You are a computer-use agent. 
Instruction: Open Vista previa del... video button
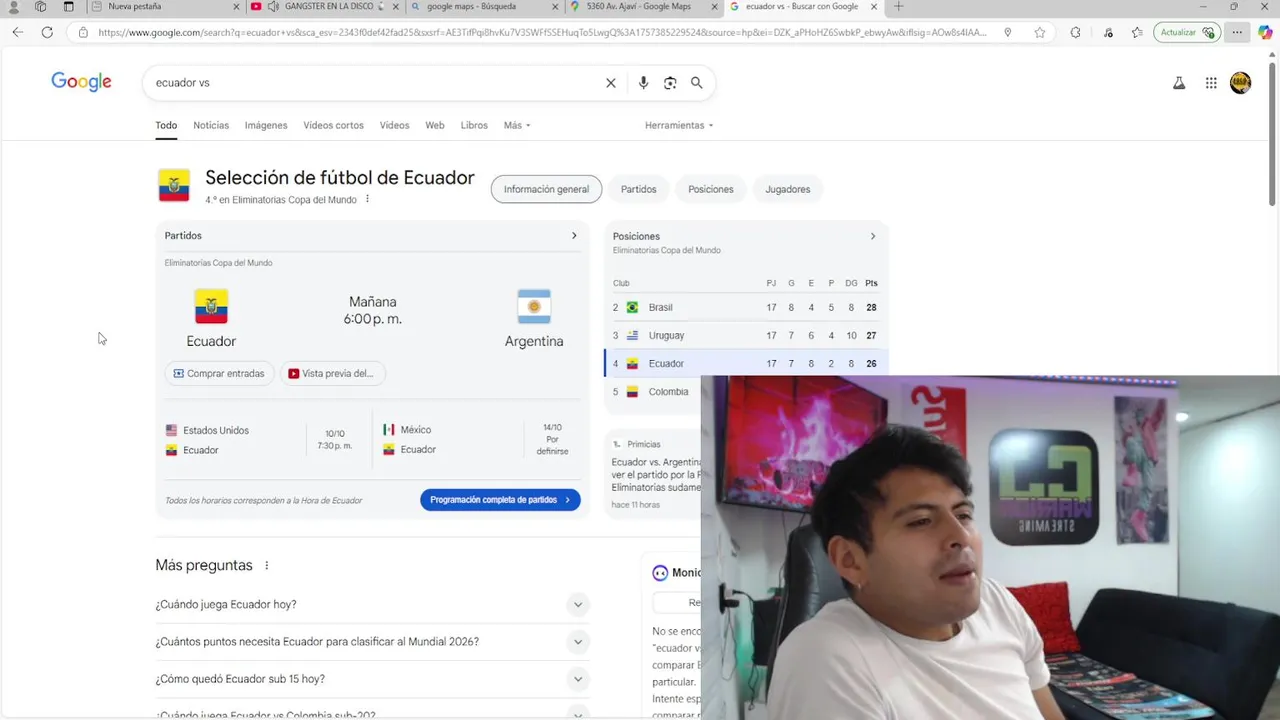(x=332, y=373)
